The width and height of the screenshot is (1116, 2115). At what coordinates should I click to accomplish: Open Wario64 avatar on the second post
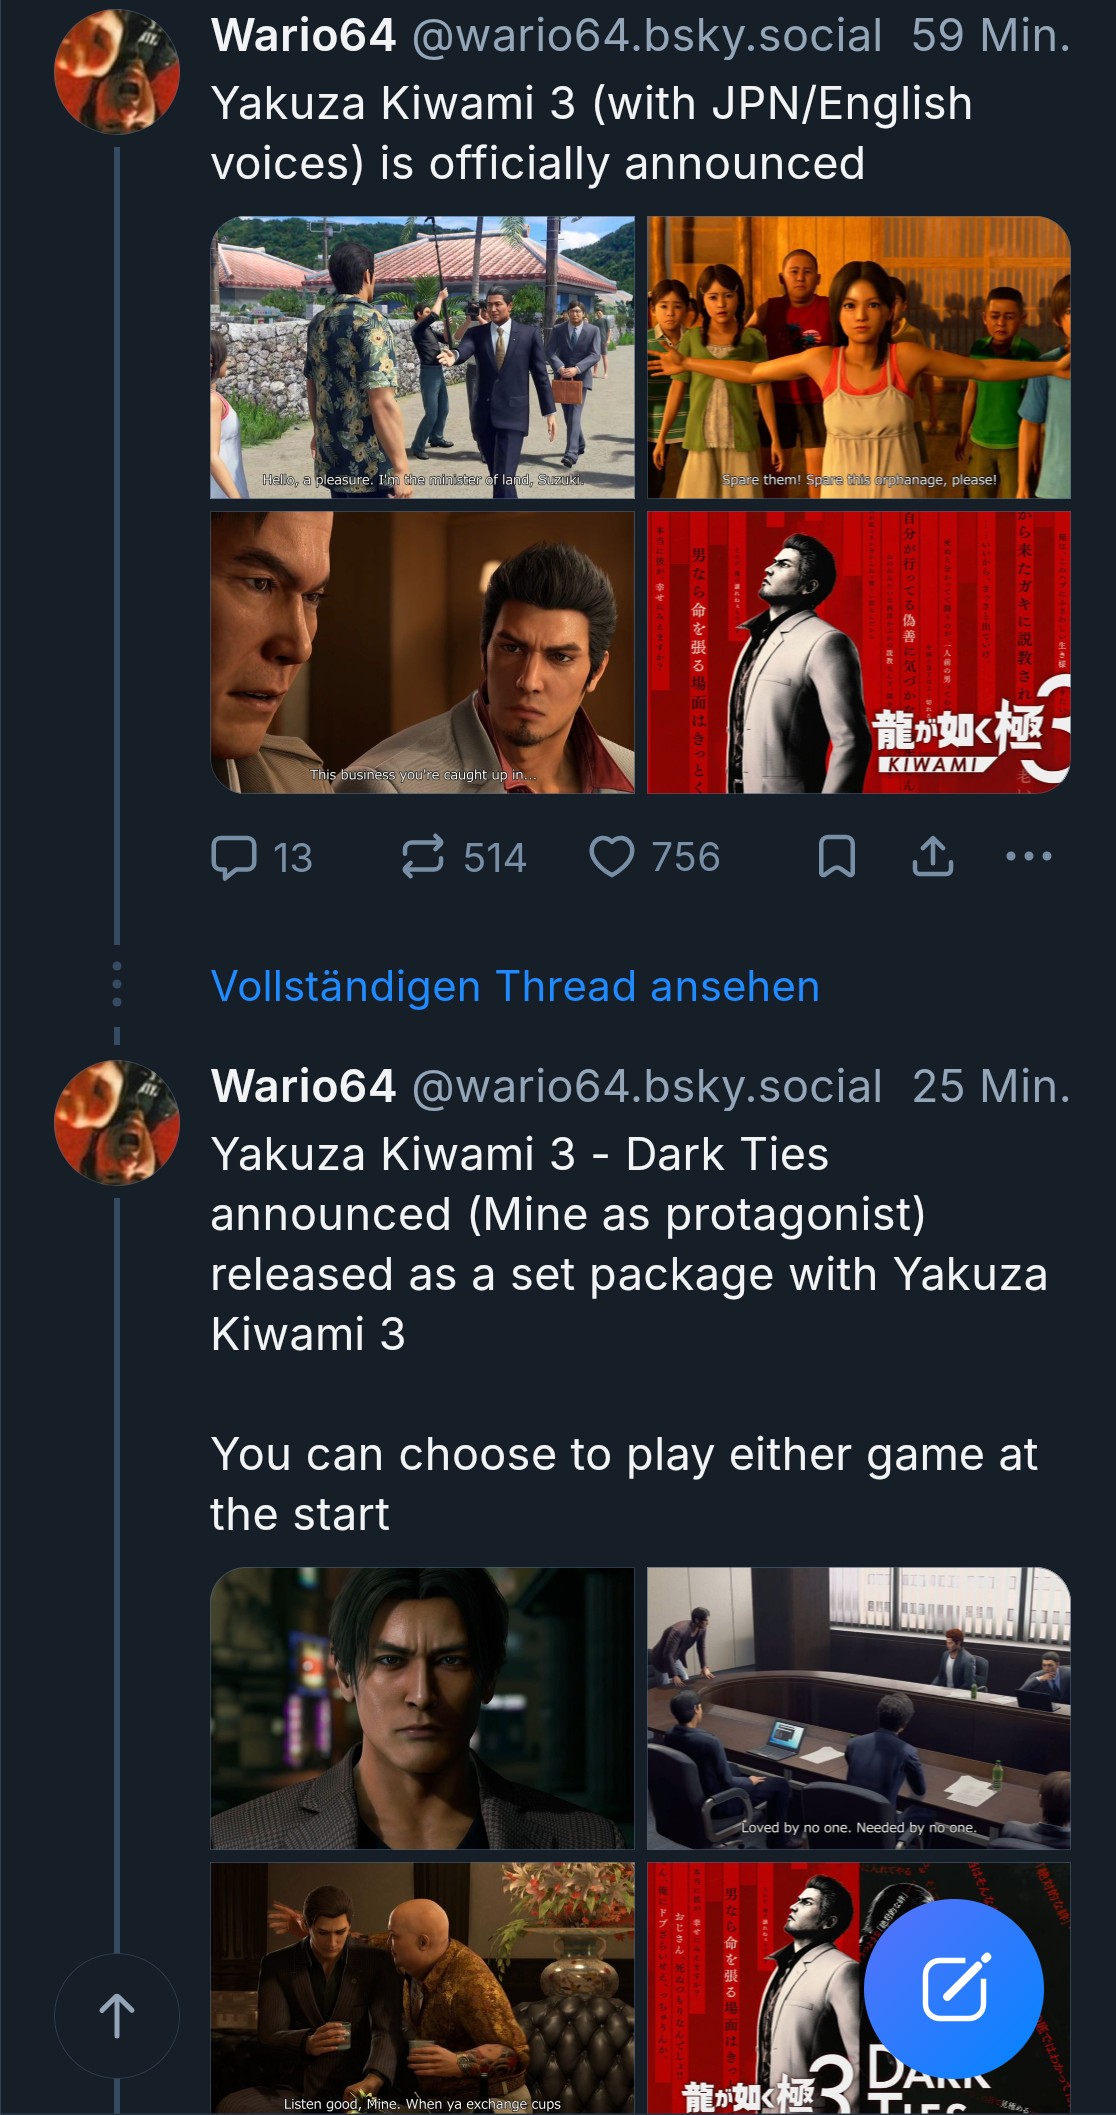tap(117, 1122)
